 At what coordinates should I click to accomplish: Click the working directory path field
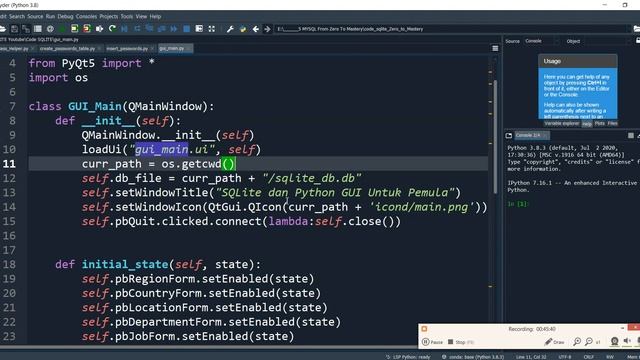[x=451, y=29]
